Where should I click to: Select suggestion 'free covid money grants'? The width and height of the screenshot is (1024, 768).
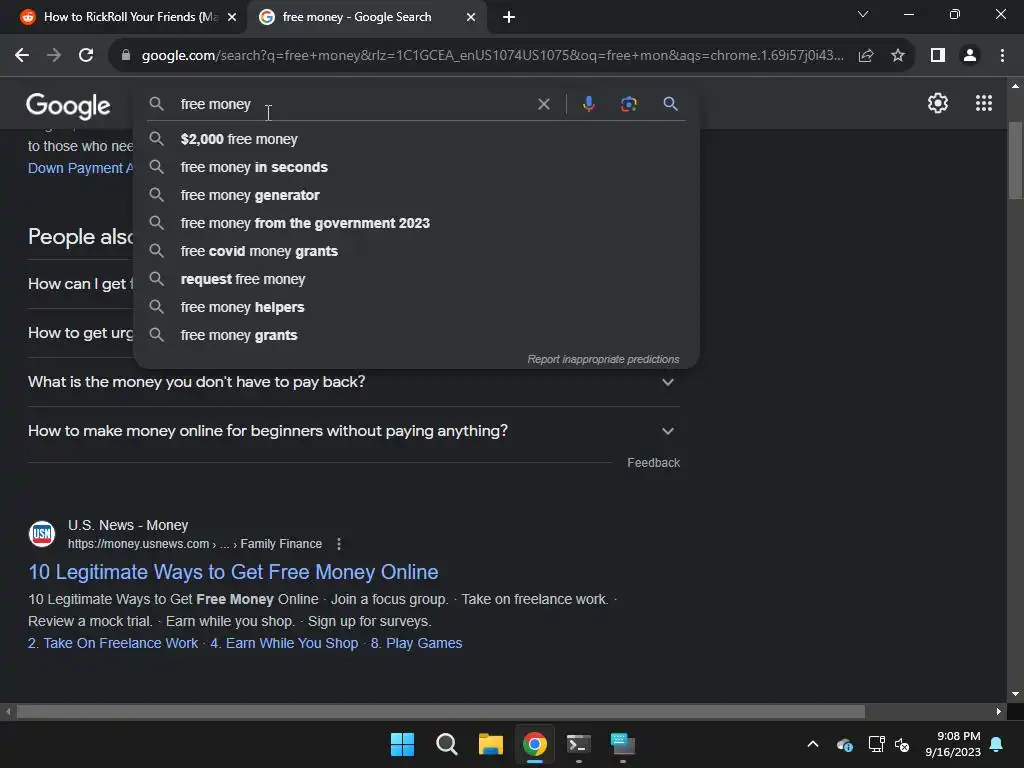[417, 251]
